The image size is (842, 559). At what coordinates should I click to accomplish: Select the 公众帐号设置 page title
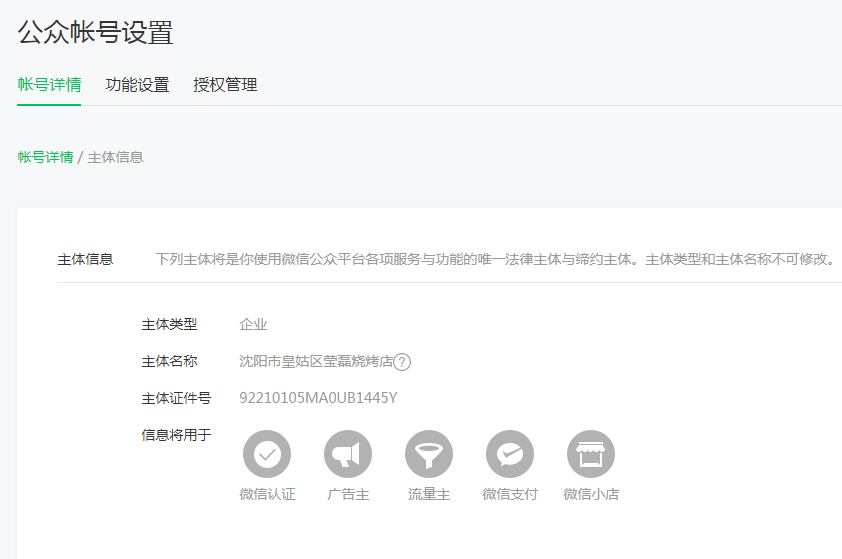96,32
